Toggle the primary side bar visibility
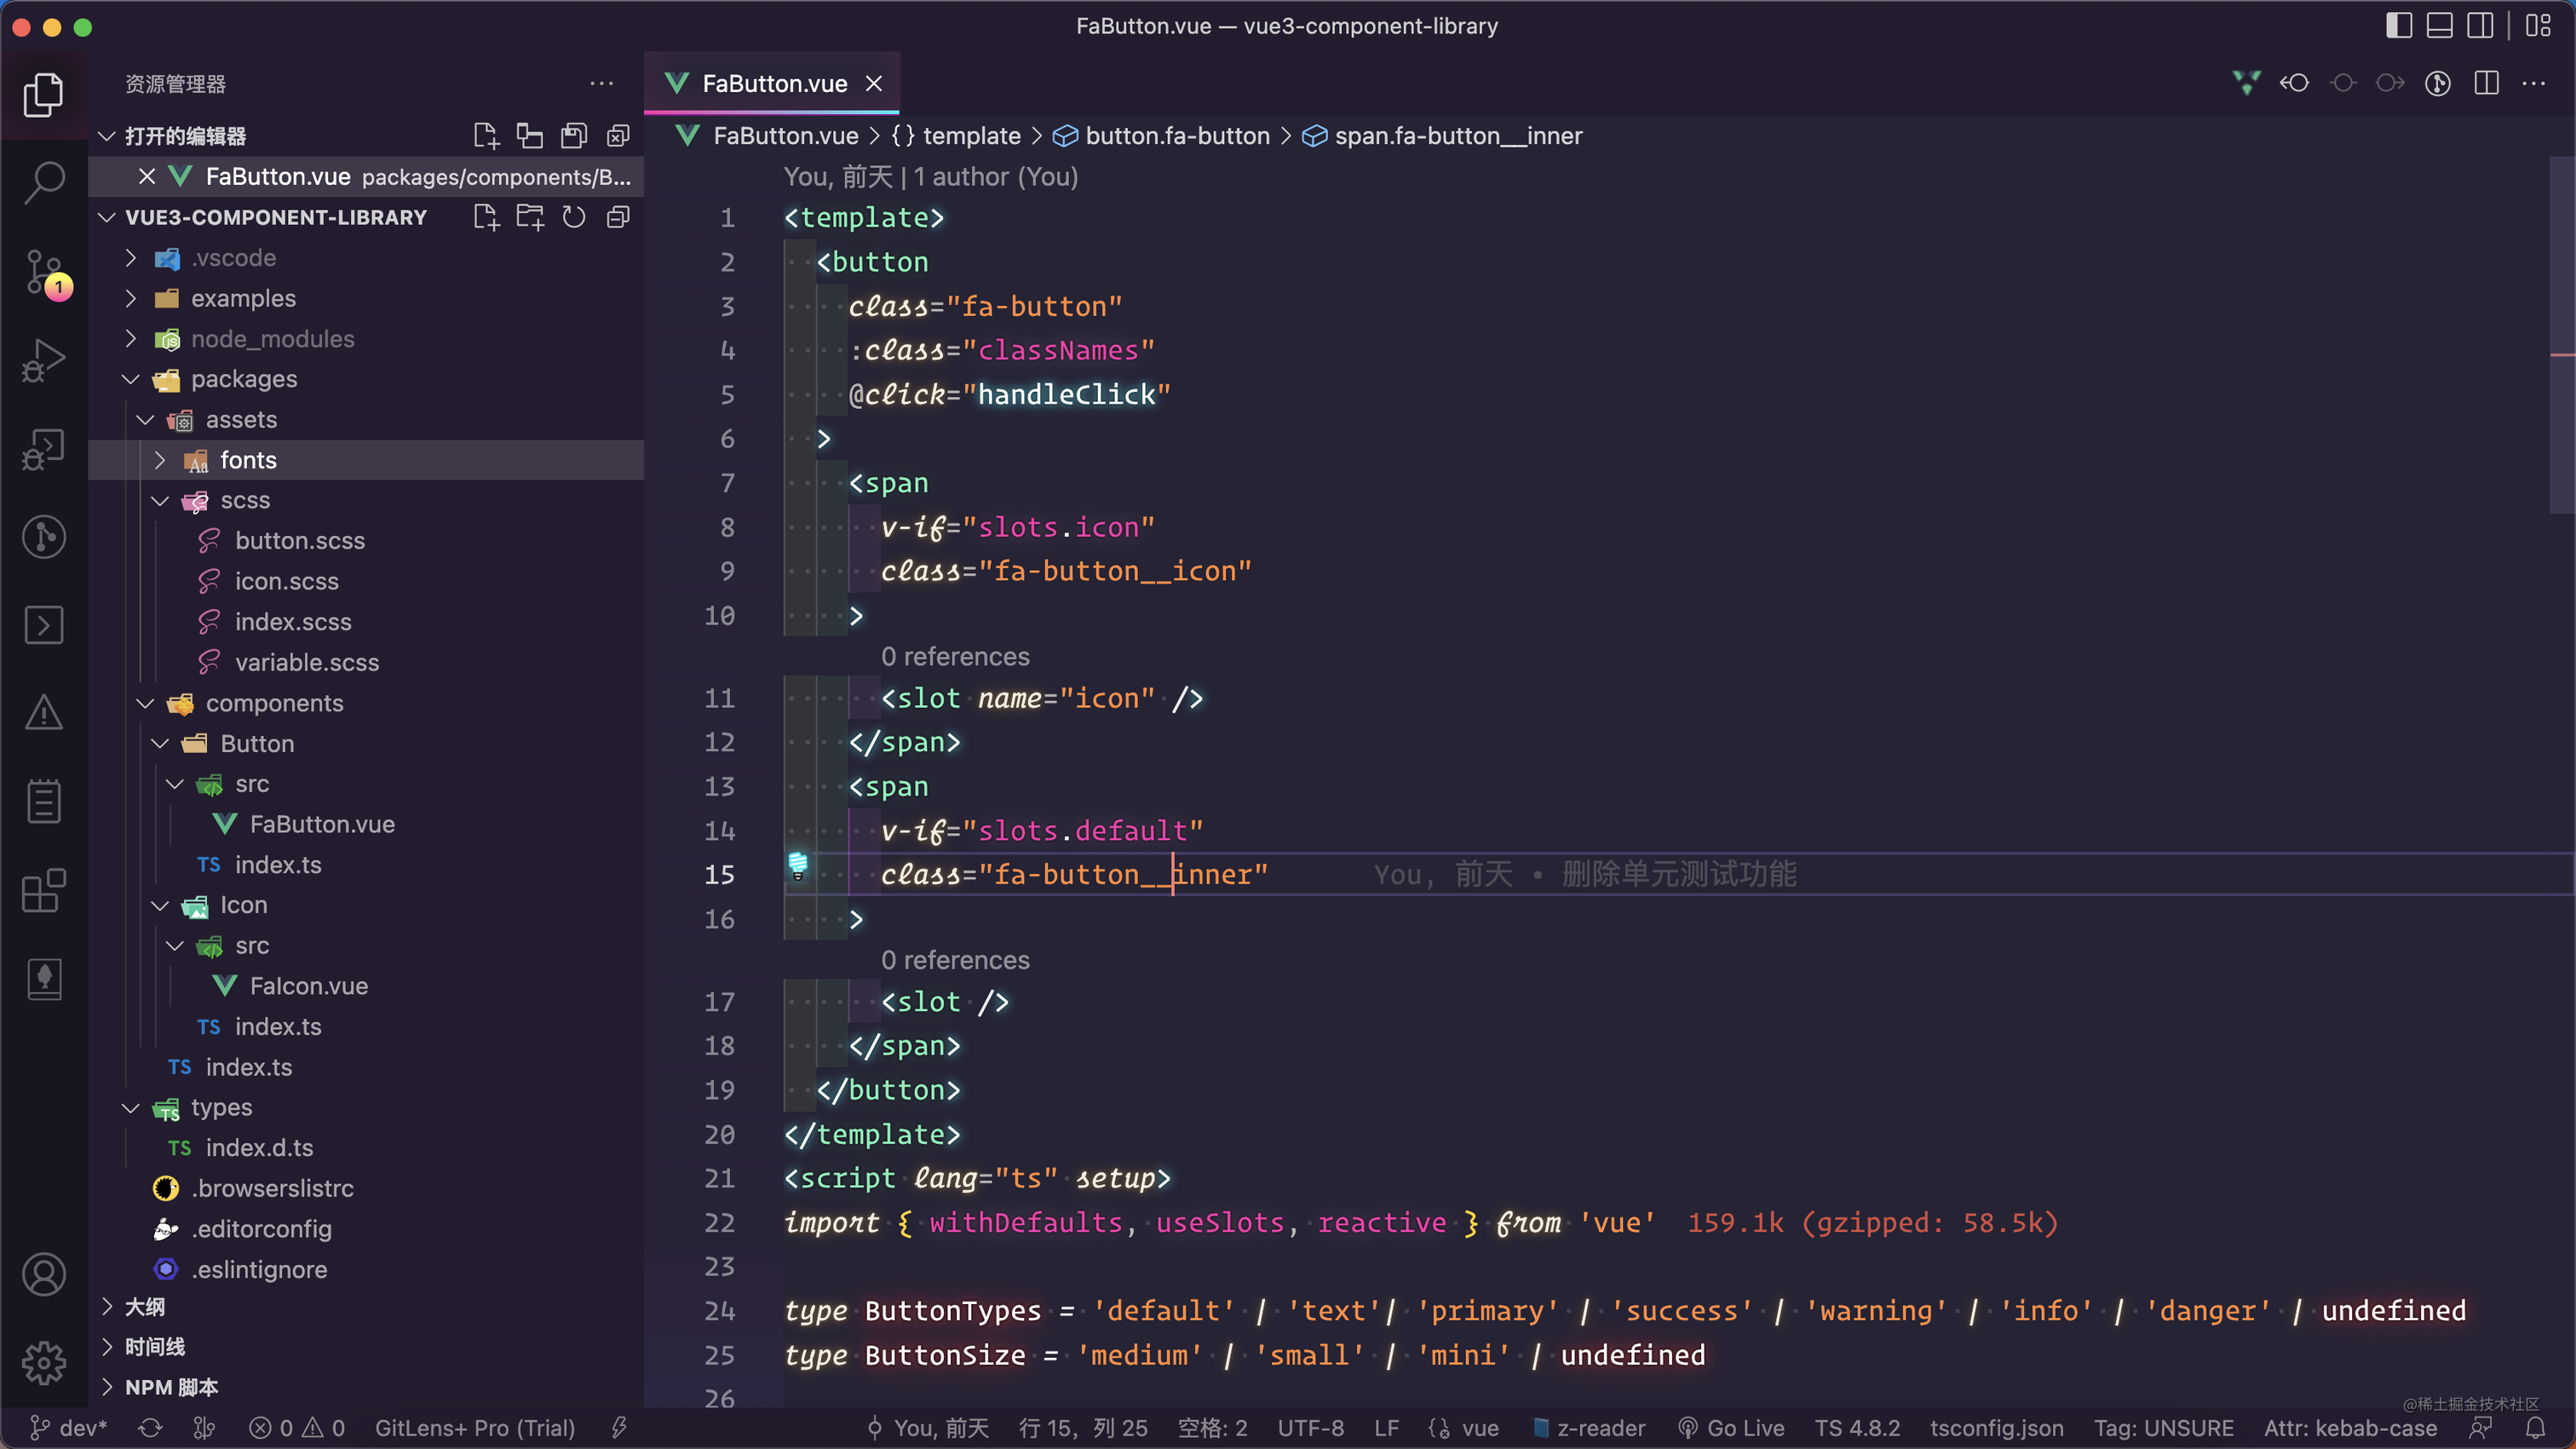The width and height of the screenshot is (2576, 1449). pyautogui.click(x=2397, y=26)
